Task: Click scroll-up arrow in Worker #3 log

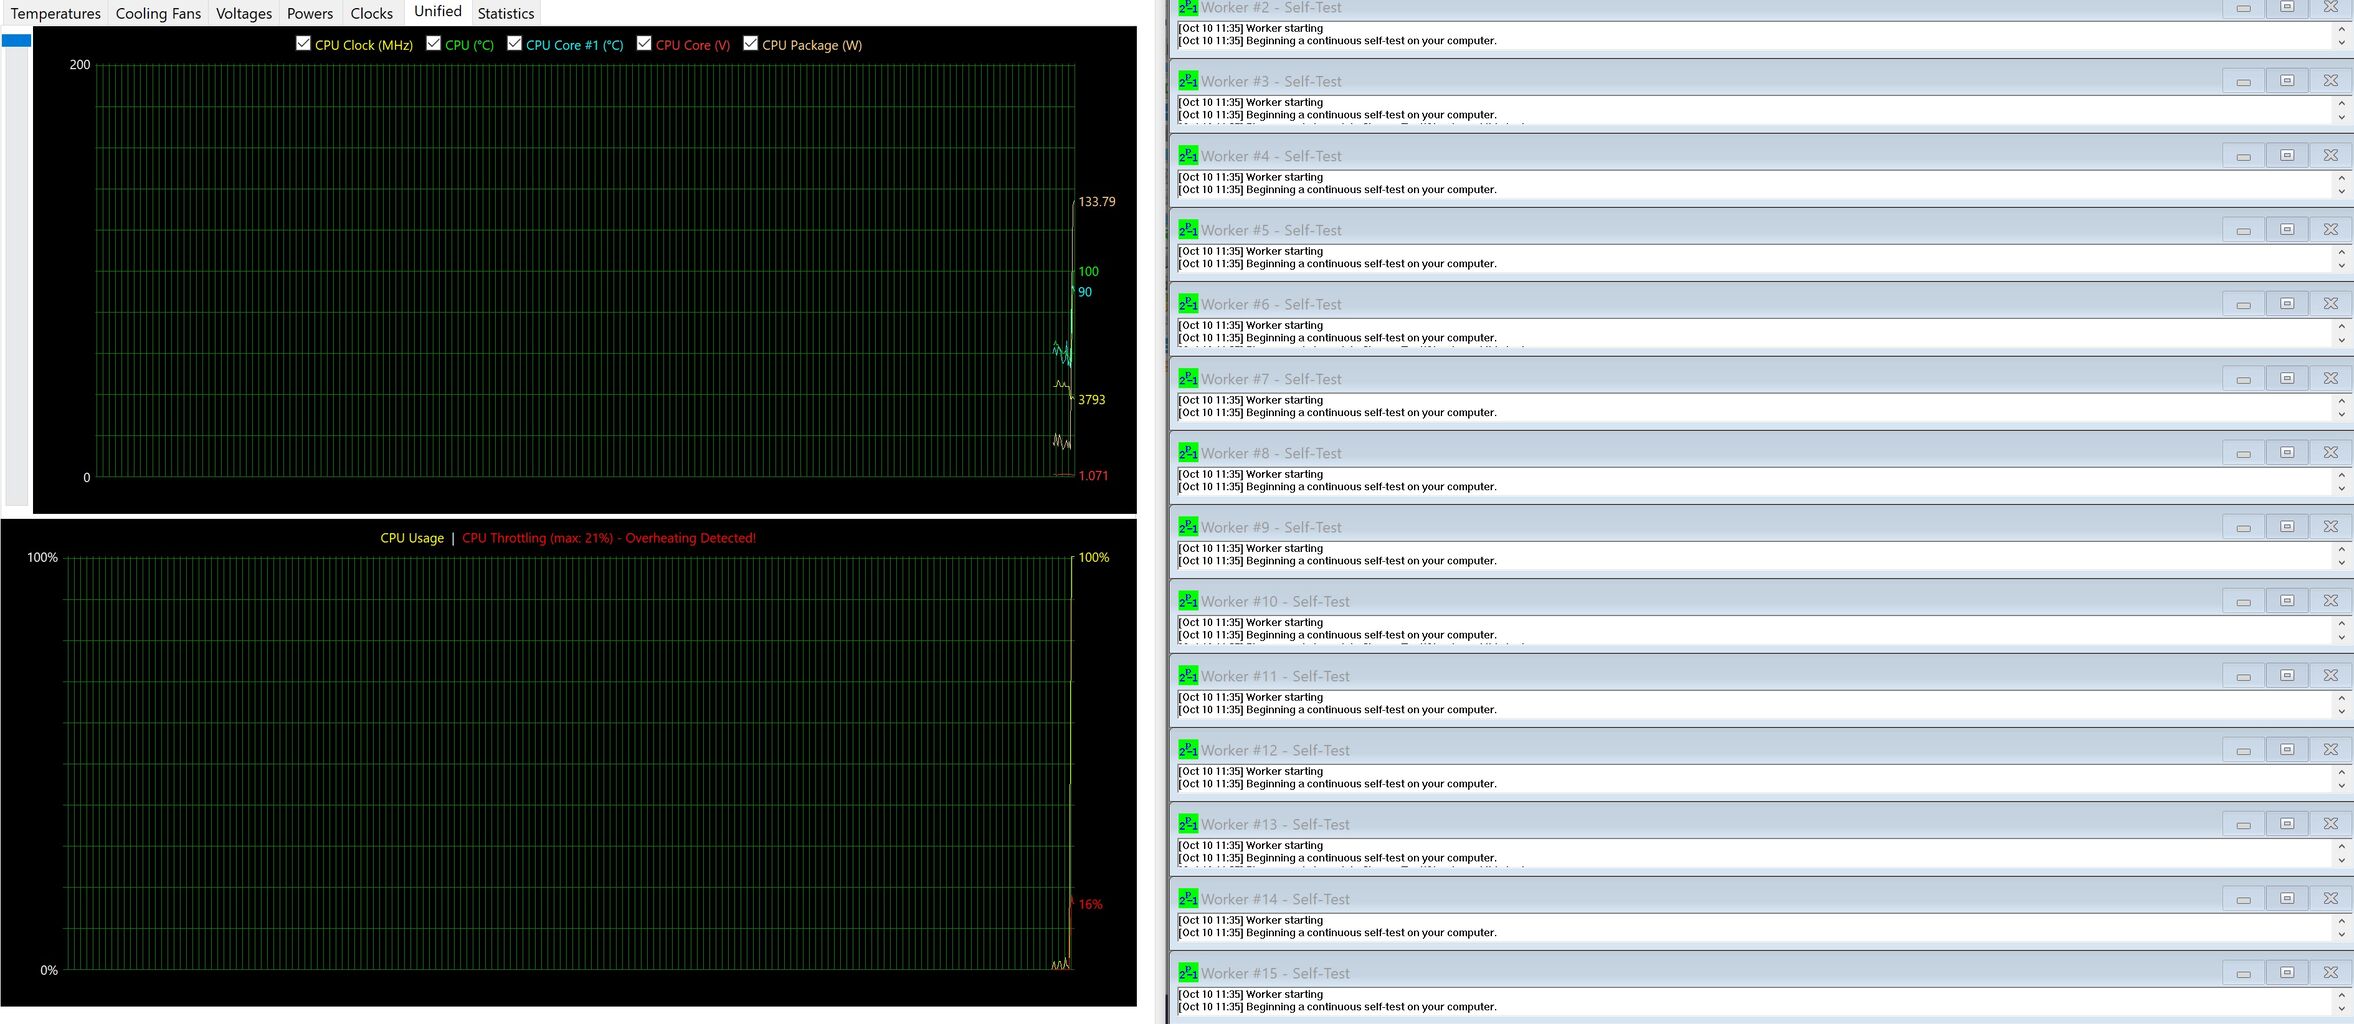Action: 2341,103
